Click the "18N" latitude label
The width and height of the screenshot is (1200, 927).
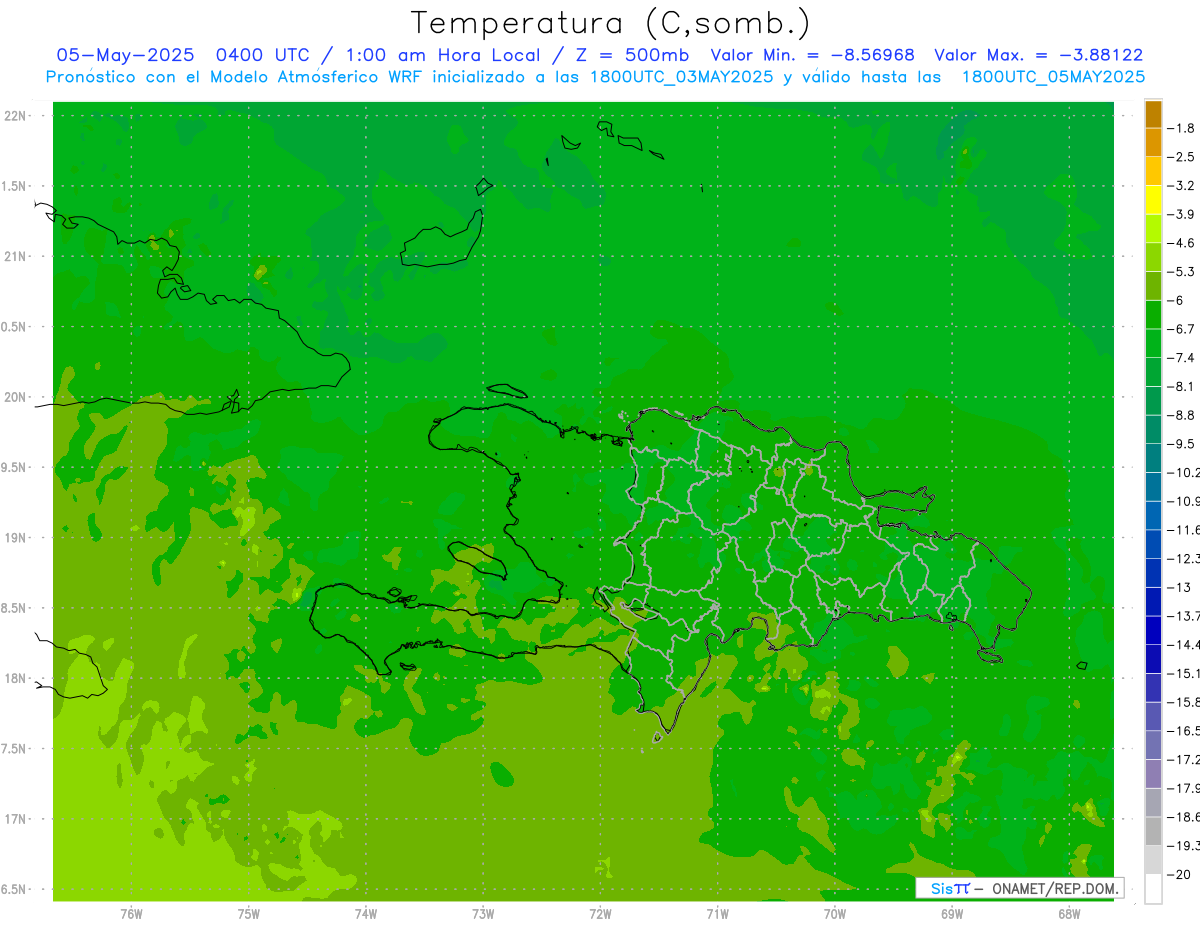[15, 679]
